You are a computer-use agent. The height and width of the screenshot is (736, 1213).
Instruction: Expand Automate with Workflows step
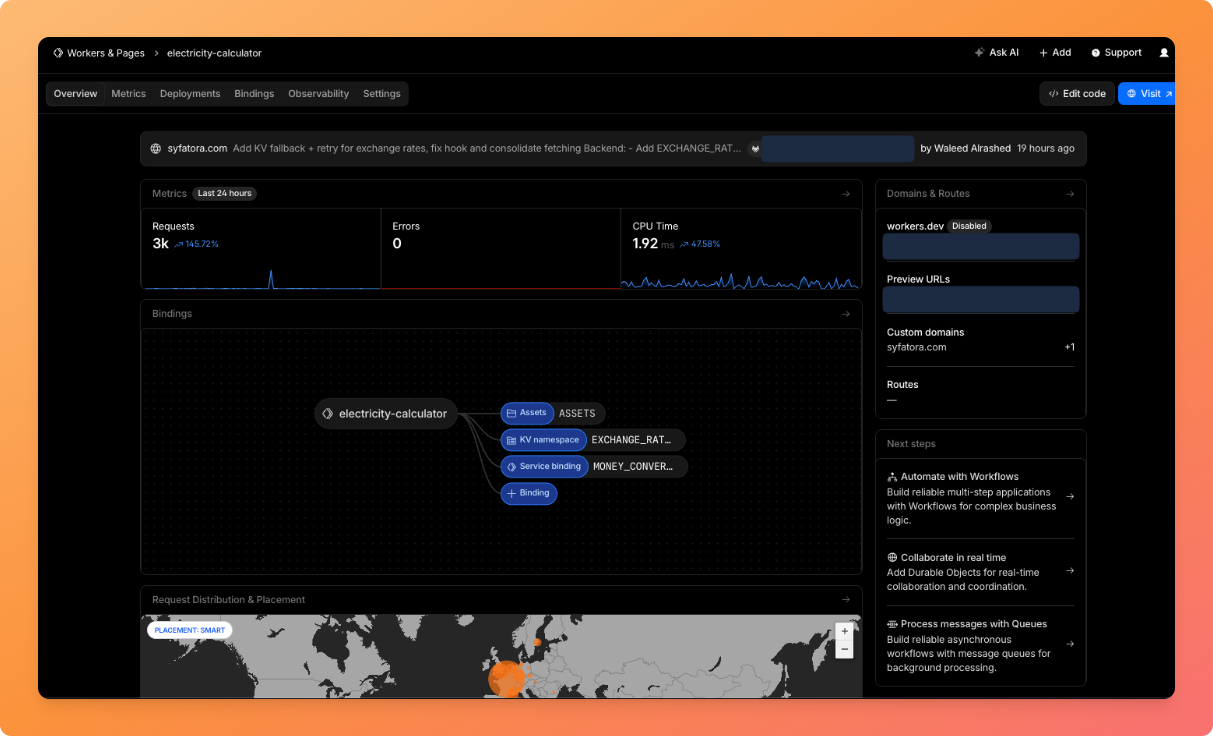pyautogui.click(x=1070, y=496)
